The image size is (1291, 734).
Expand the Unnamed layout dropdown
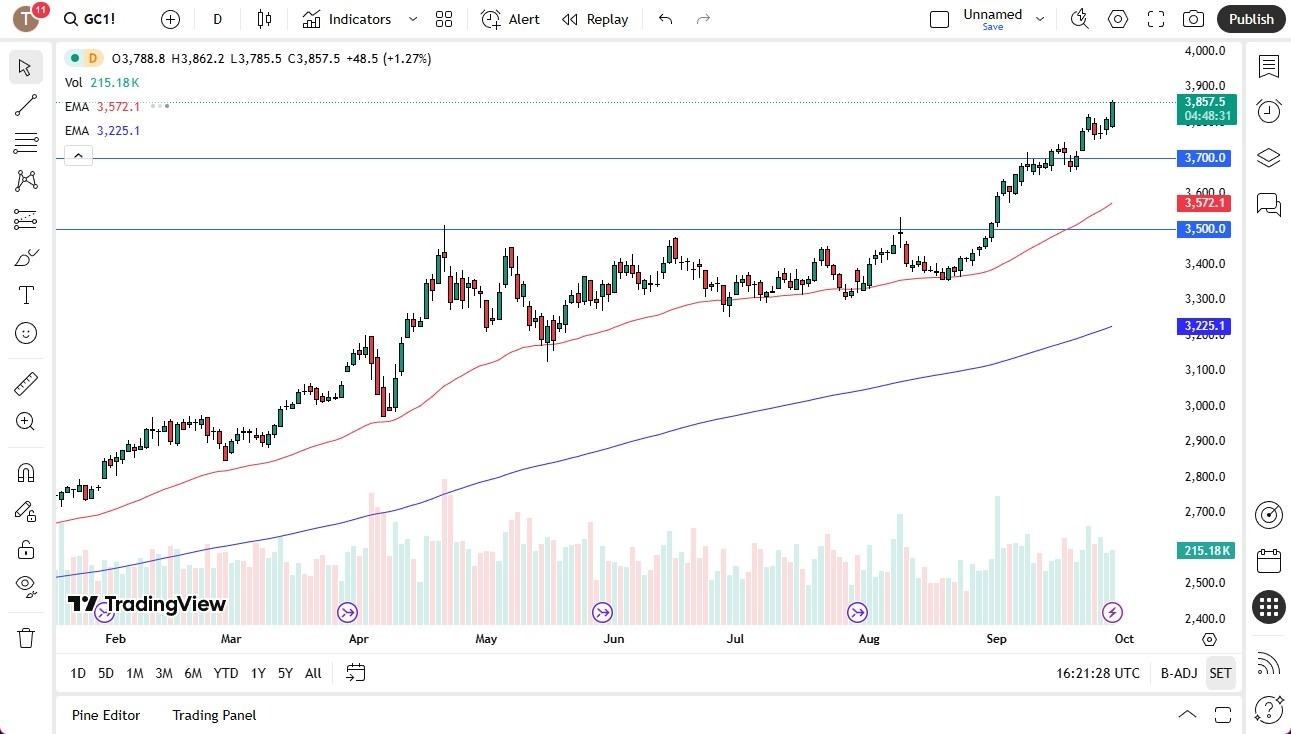tap(1040, 19)
